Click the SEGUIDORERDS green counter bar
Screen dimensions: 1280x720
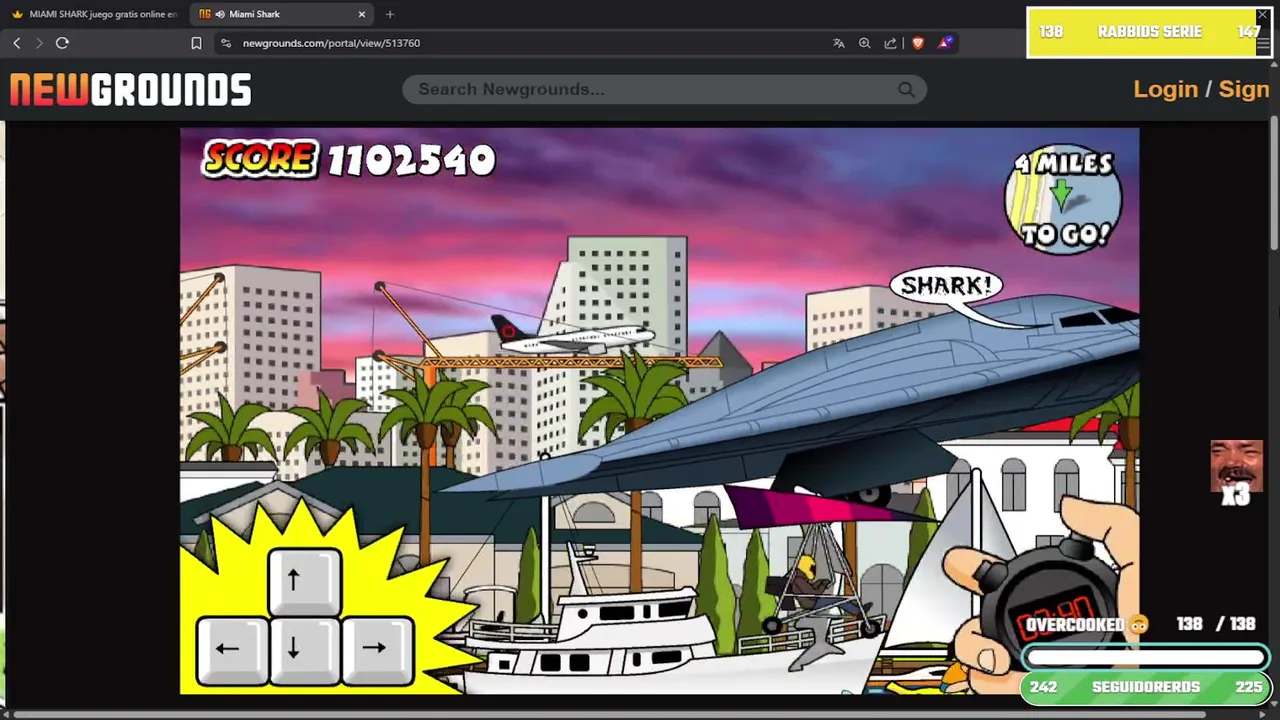[1145, 687]
